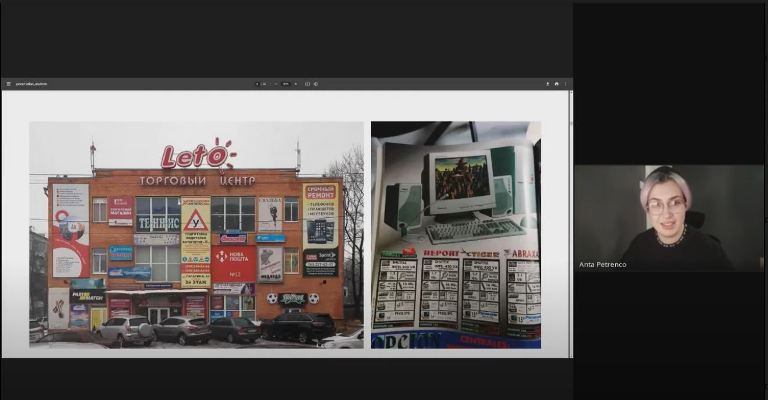Zoom in using the plus button
The width and height of the screenshot is (768, 400).
296,84
